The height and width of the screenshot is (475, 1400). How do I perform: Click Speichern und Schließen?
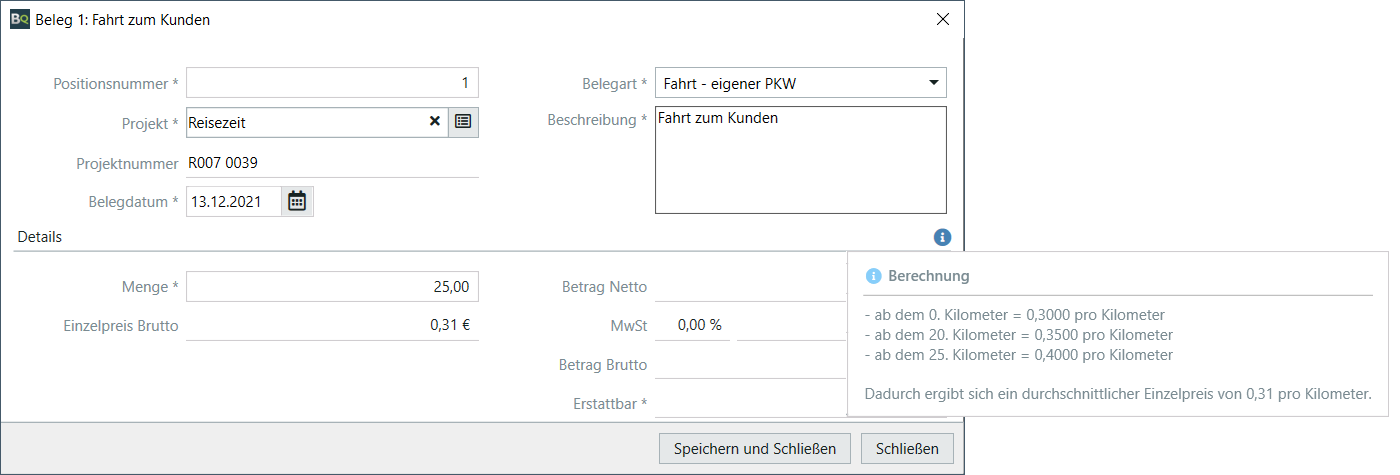754,448
